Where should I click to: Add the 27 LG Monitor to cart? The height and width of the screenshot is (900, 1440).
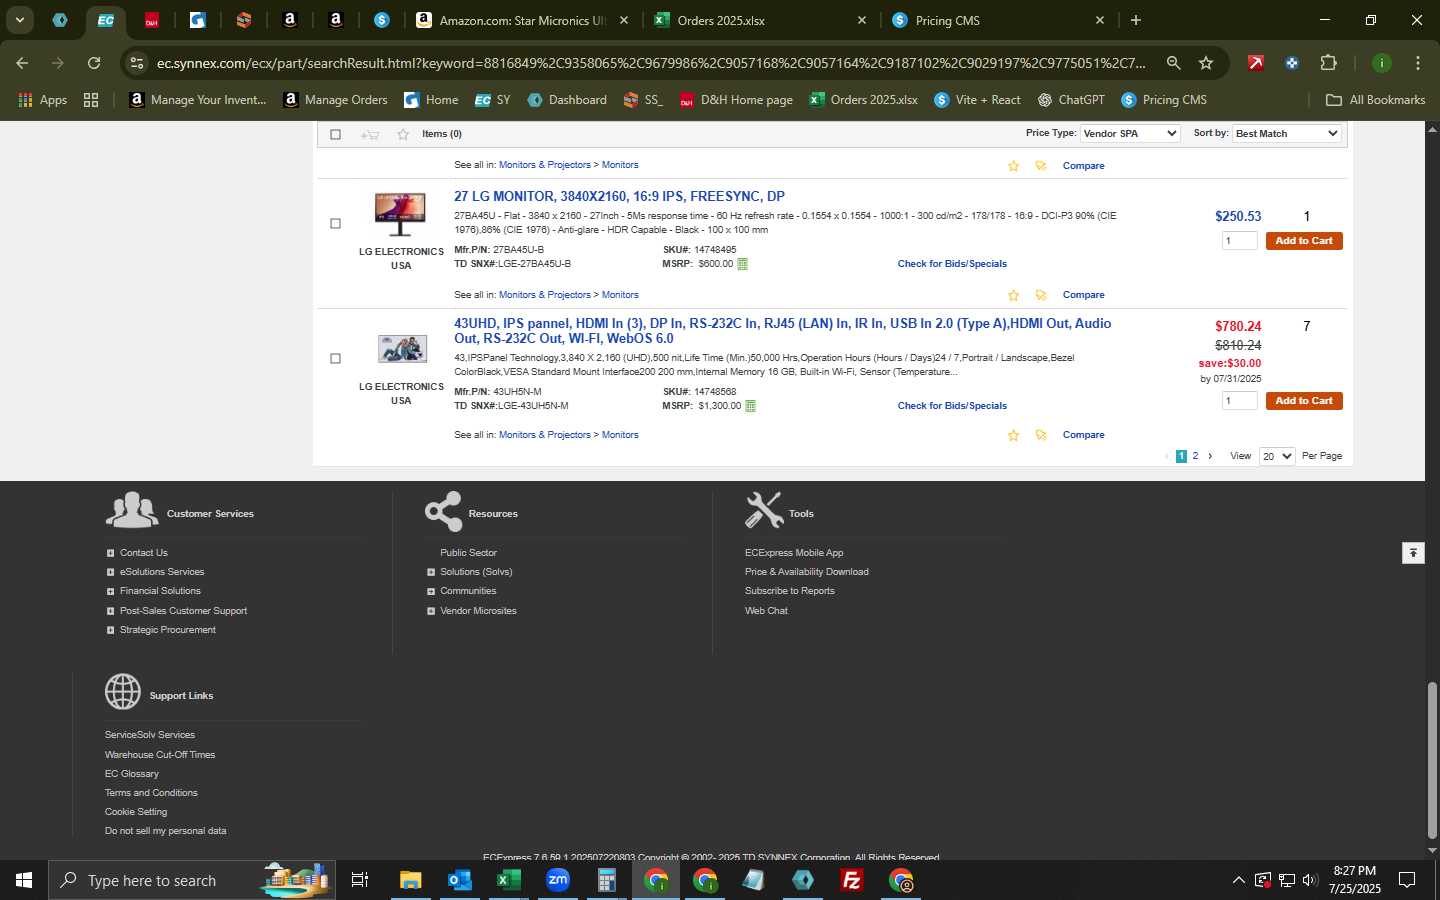[x=1304, y=241]
